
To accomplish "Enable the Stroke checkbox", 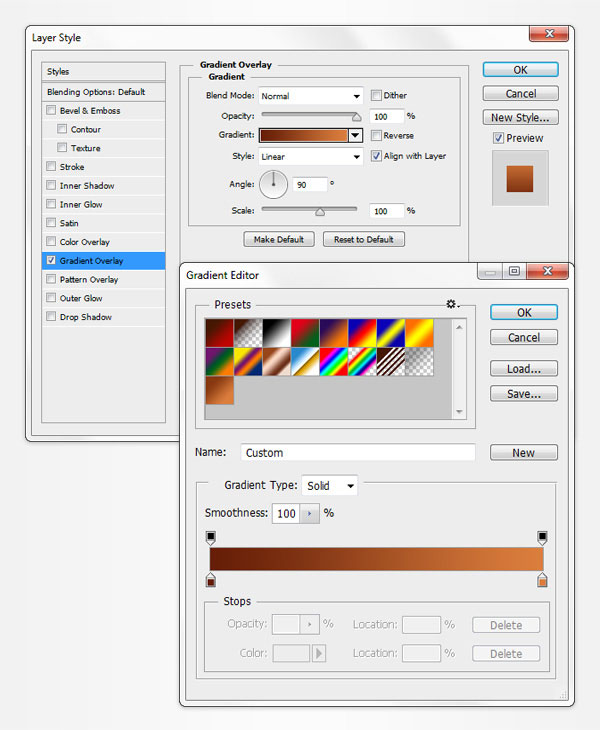I will (x=51, y=166).
